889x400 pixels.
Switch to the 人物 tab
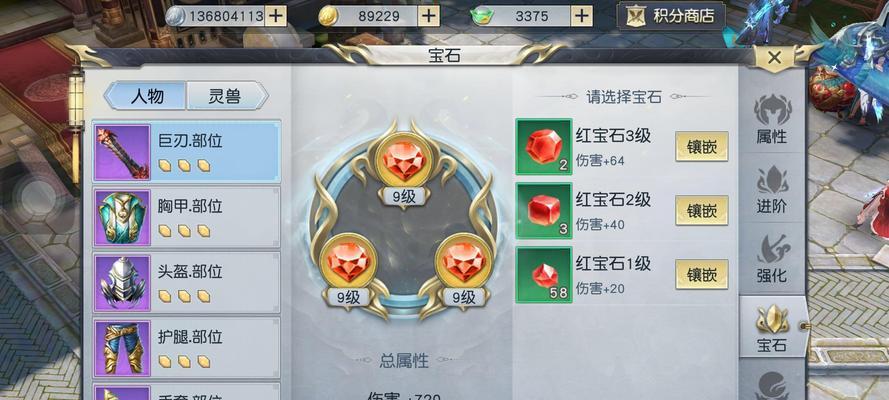pos(147,96)
